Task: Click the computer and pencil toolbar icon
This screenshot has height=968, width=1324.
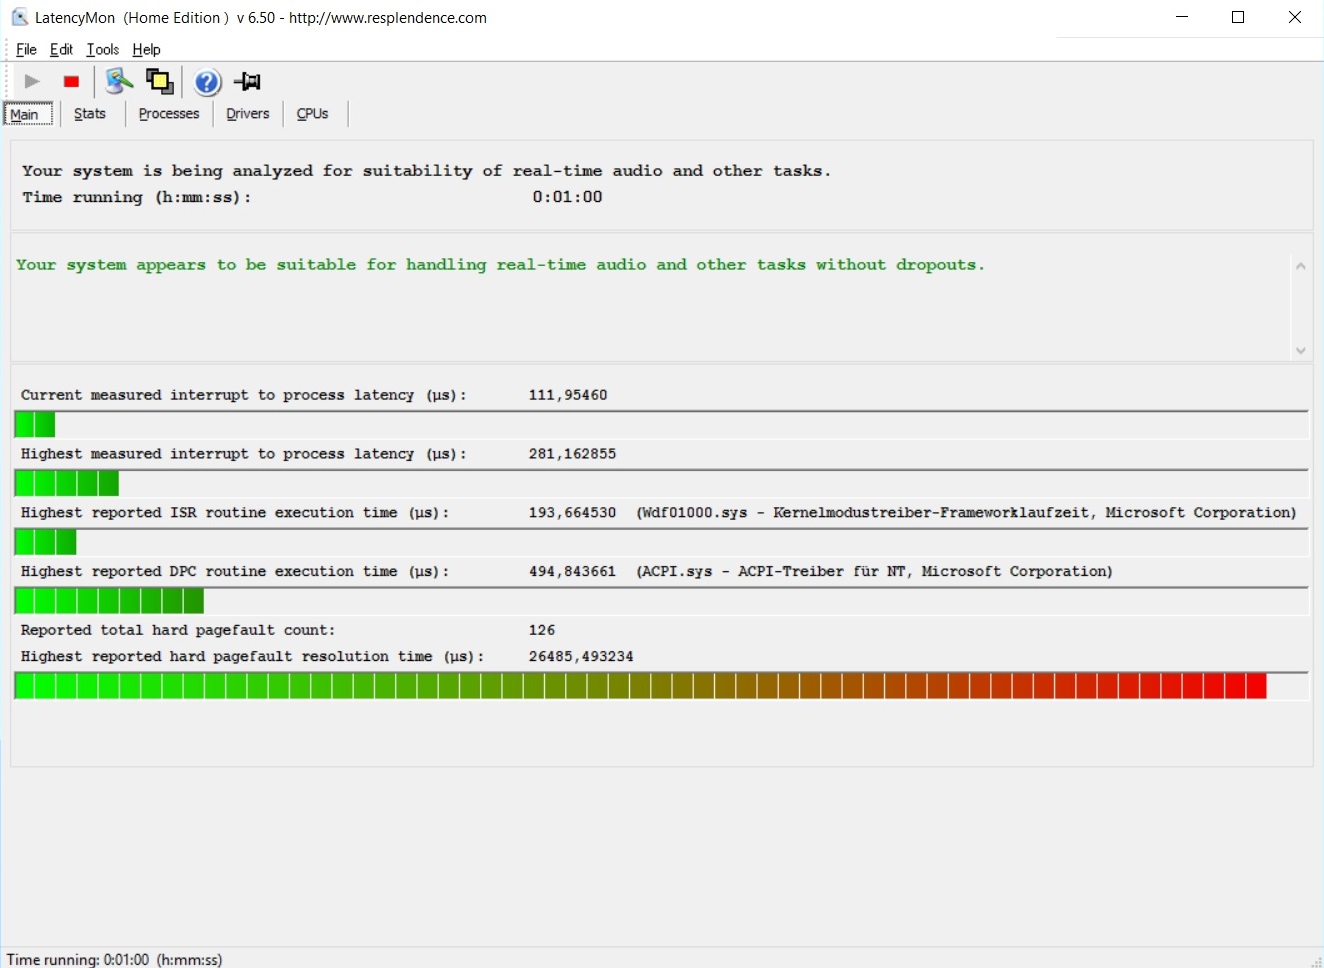Action: click(x=118, y=81)
